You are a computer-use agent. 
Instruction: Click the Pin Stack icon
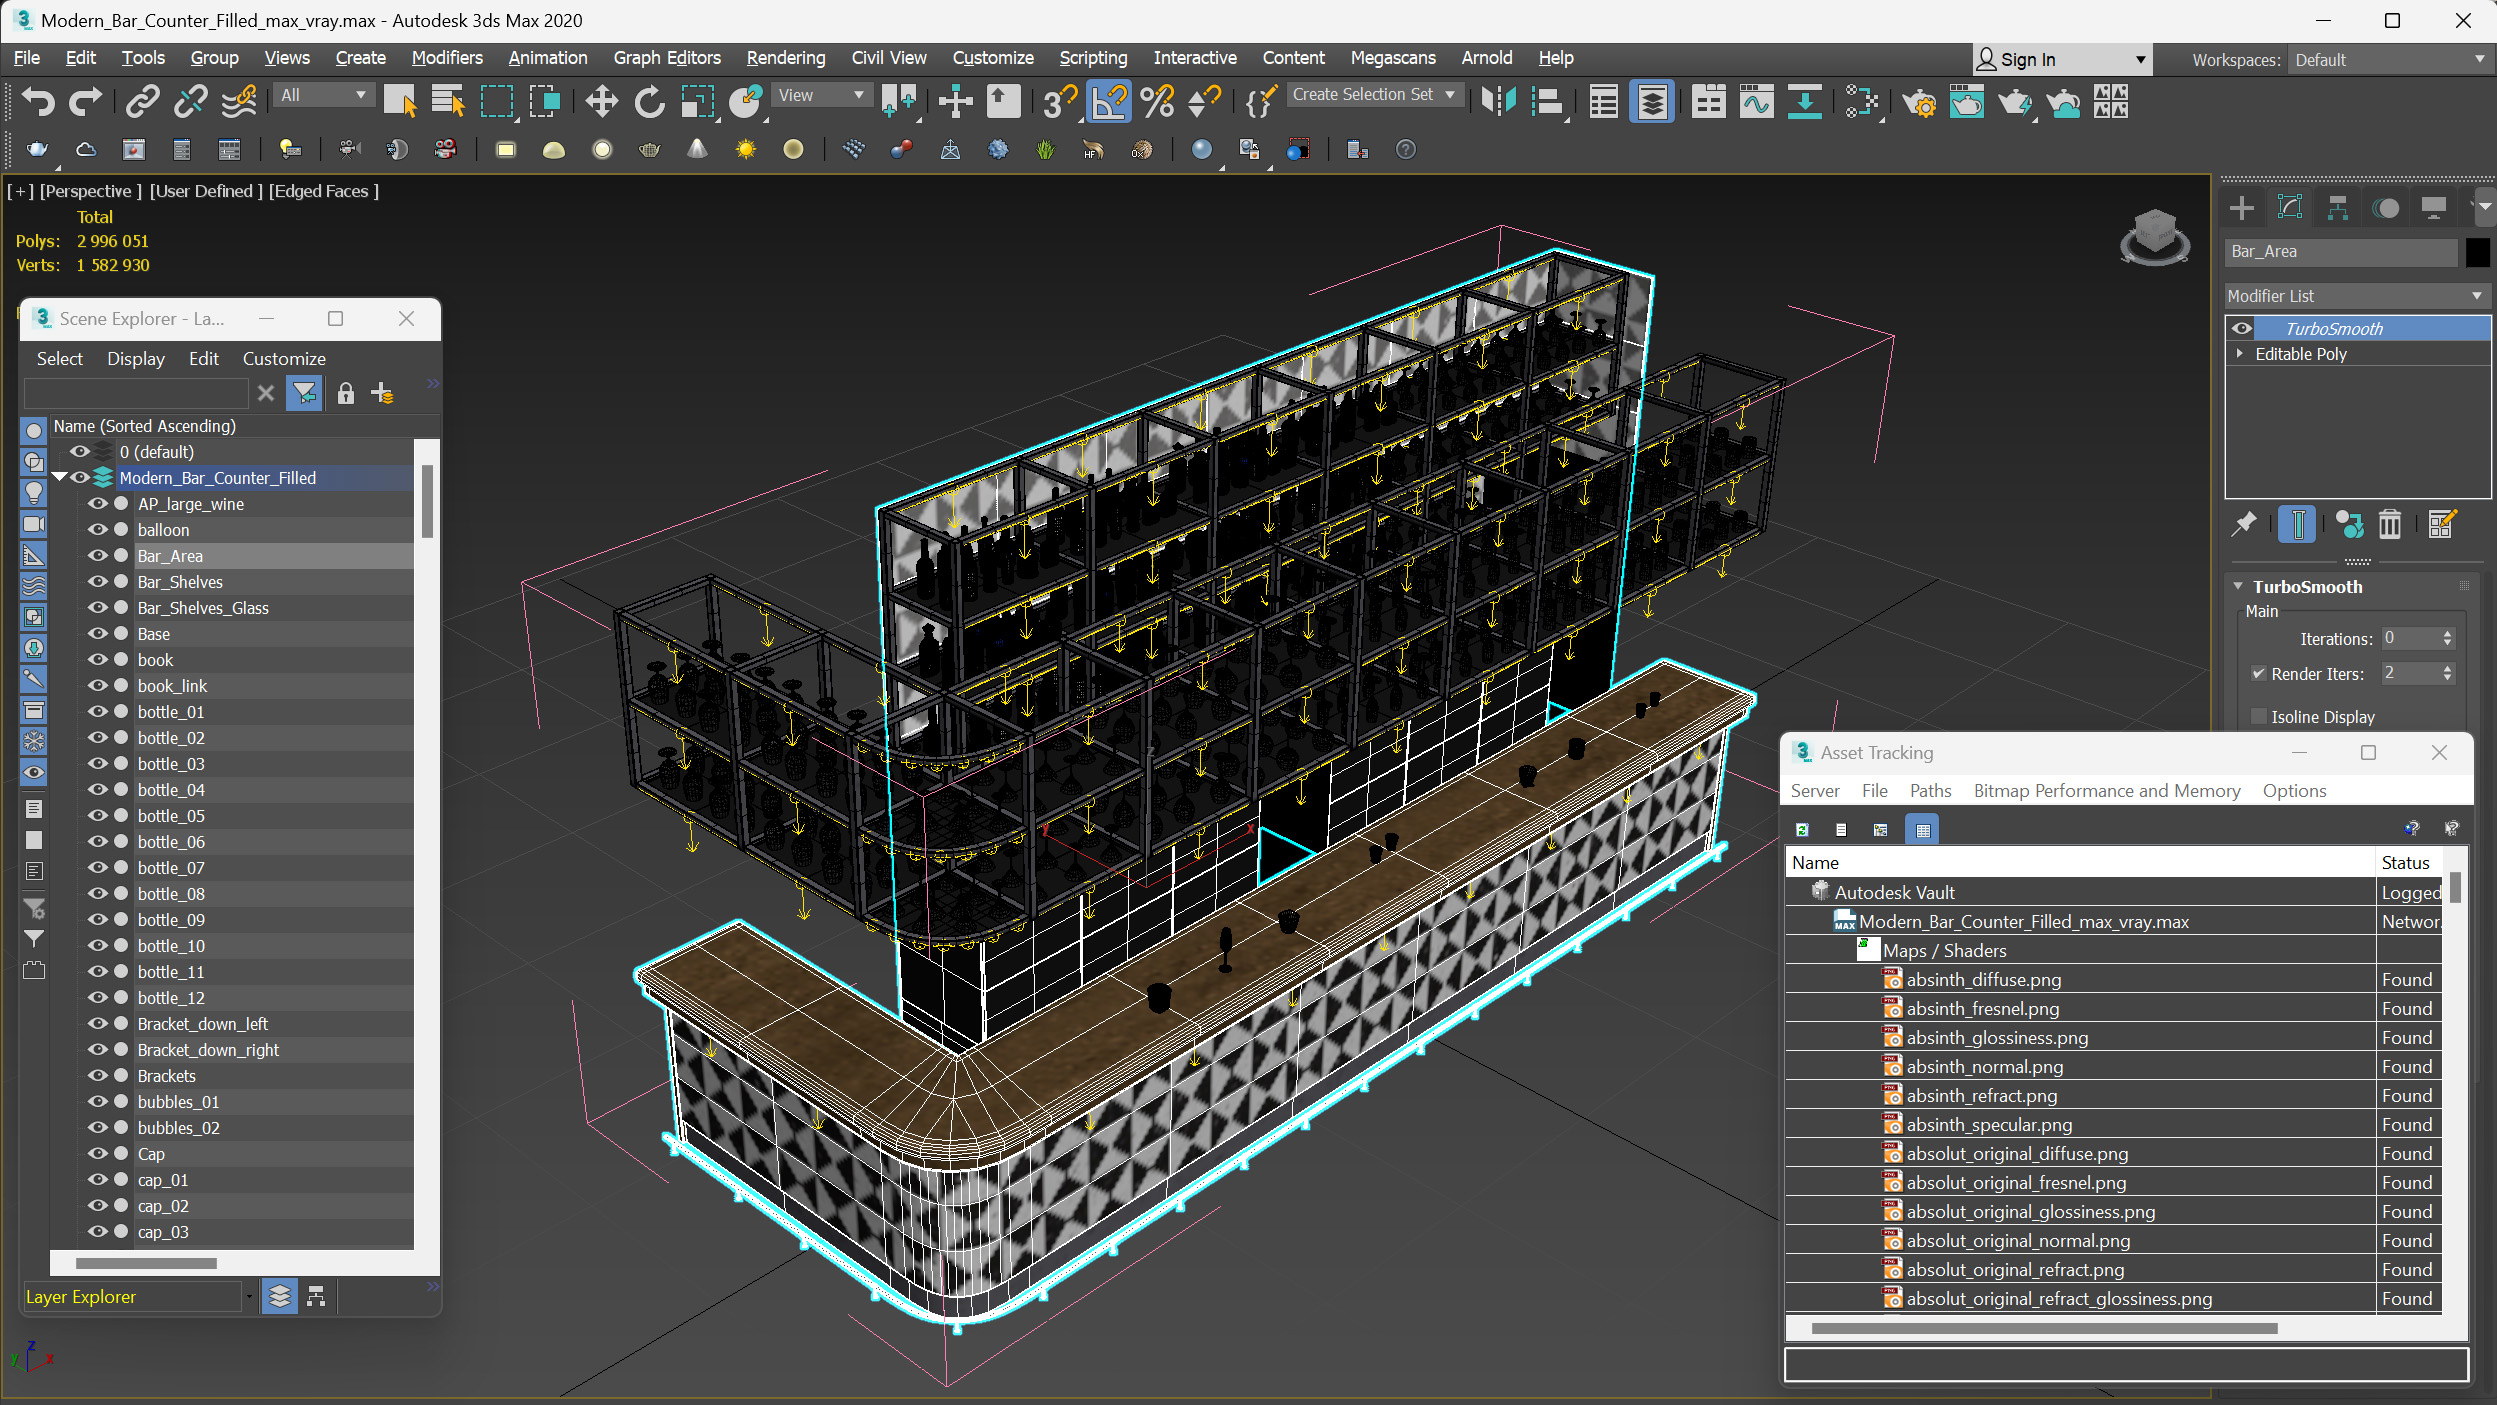(x=2244, y=524)
